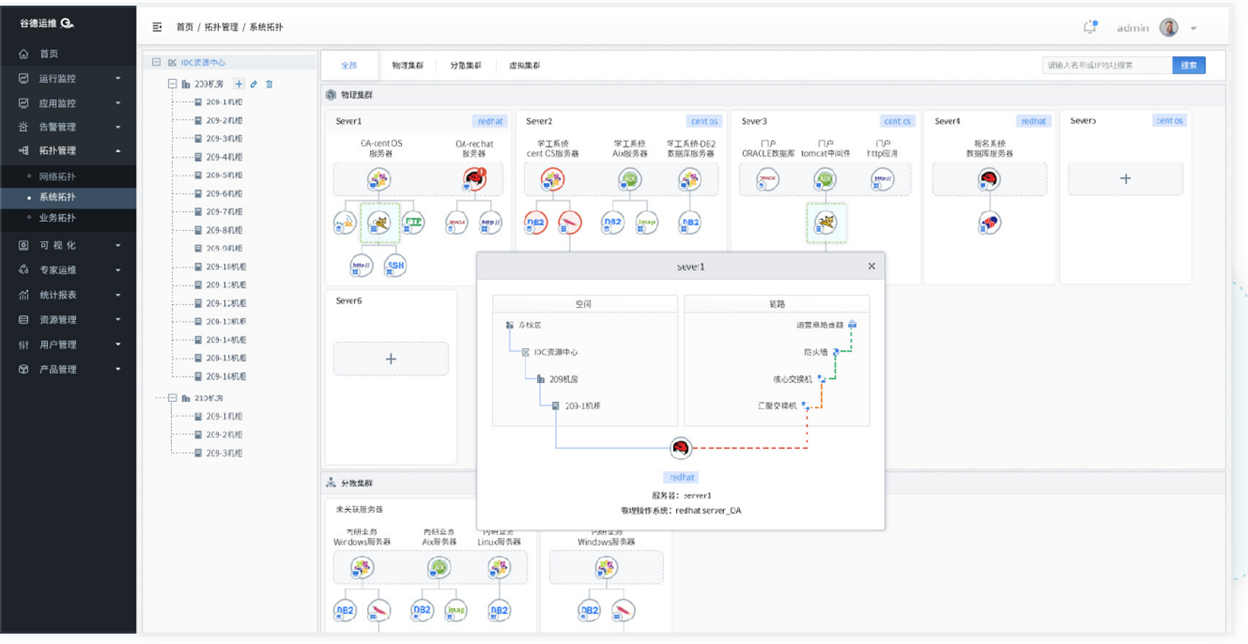
Task: Click the imap service icon in Sever2
Action: pyautogui.click(x=646, y=222)
